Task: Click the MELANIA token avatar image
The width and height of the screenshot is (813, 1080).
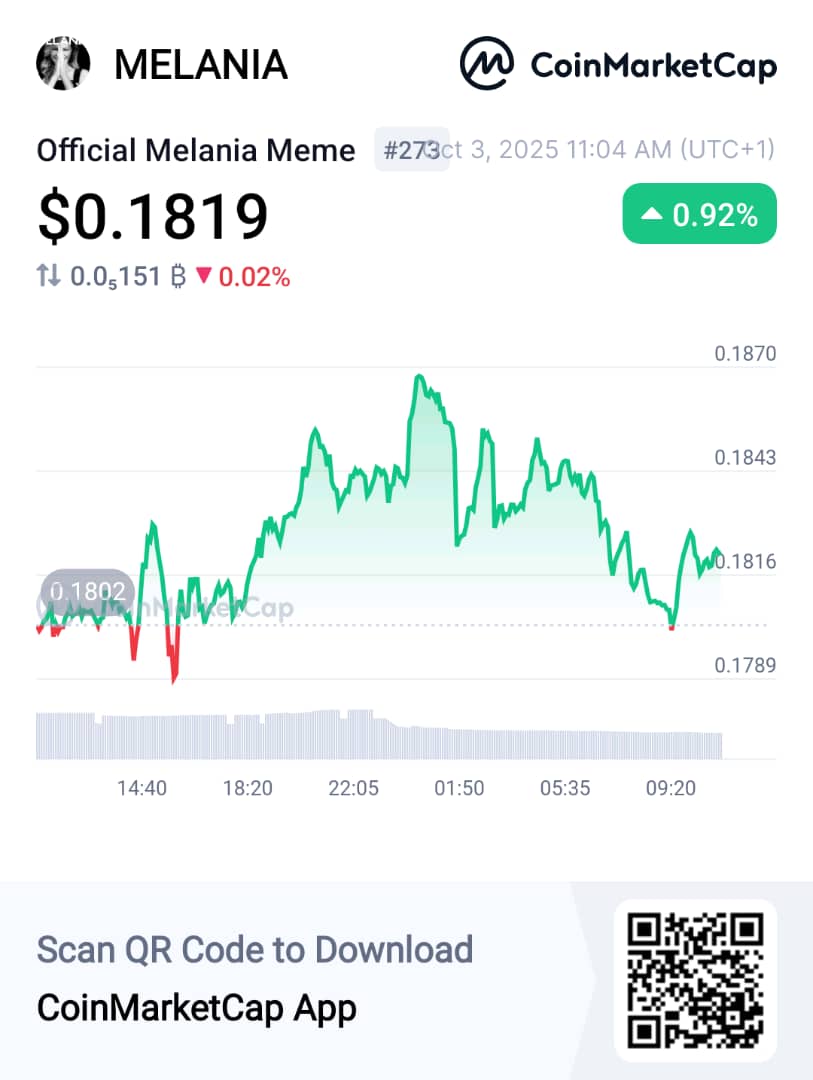Action: 63,64
